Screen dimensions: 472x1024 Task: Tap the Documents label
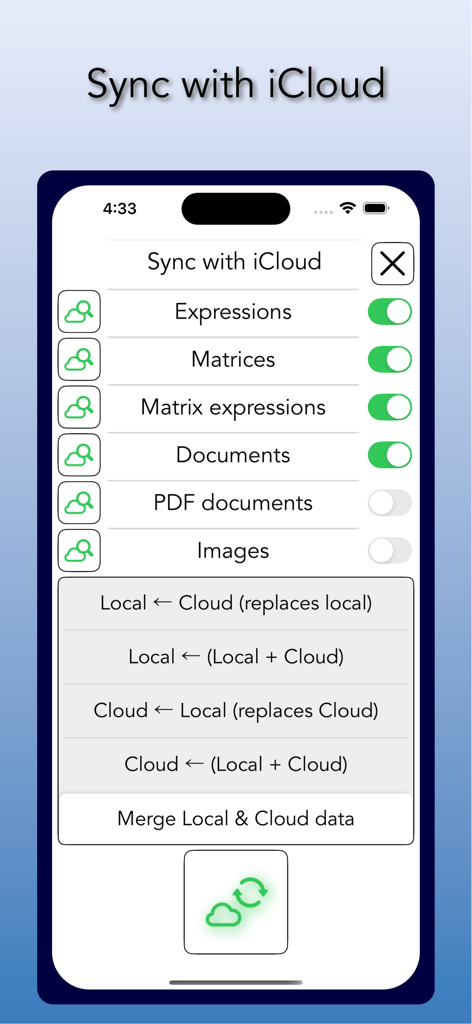click(x=233, y=455)
